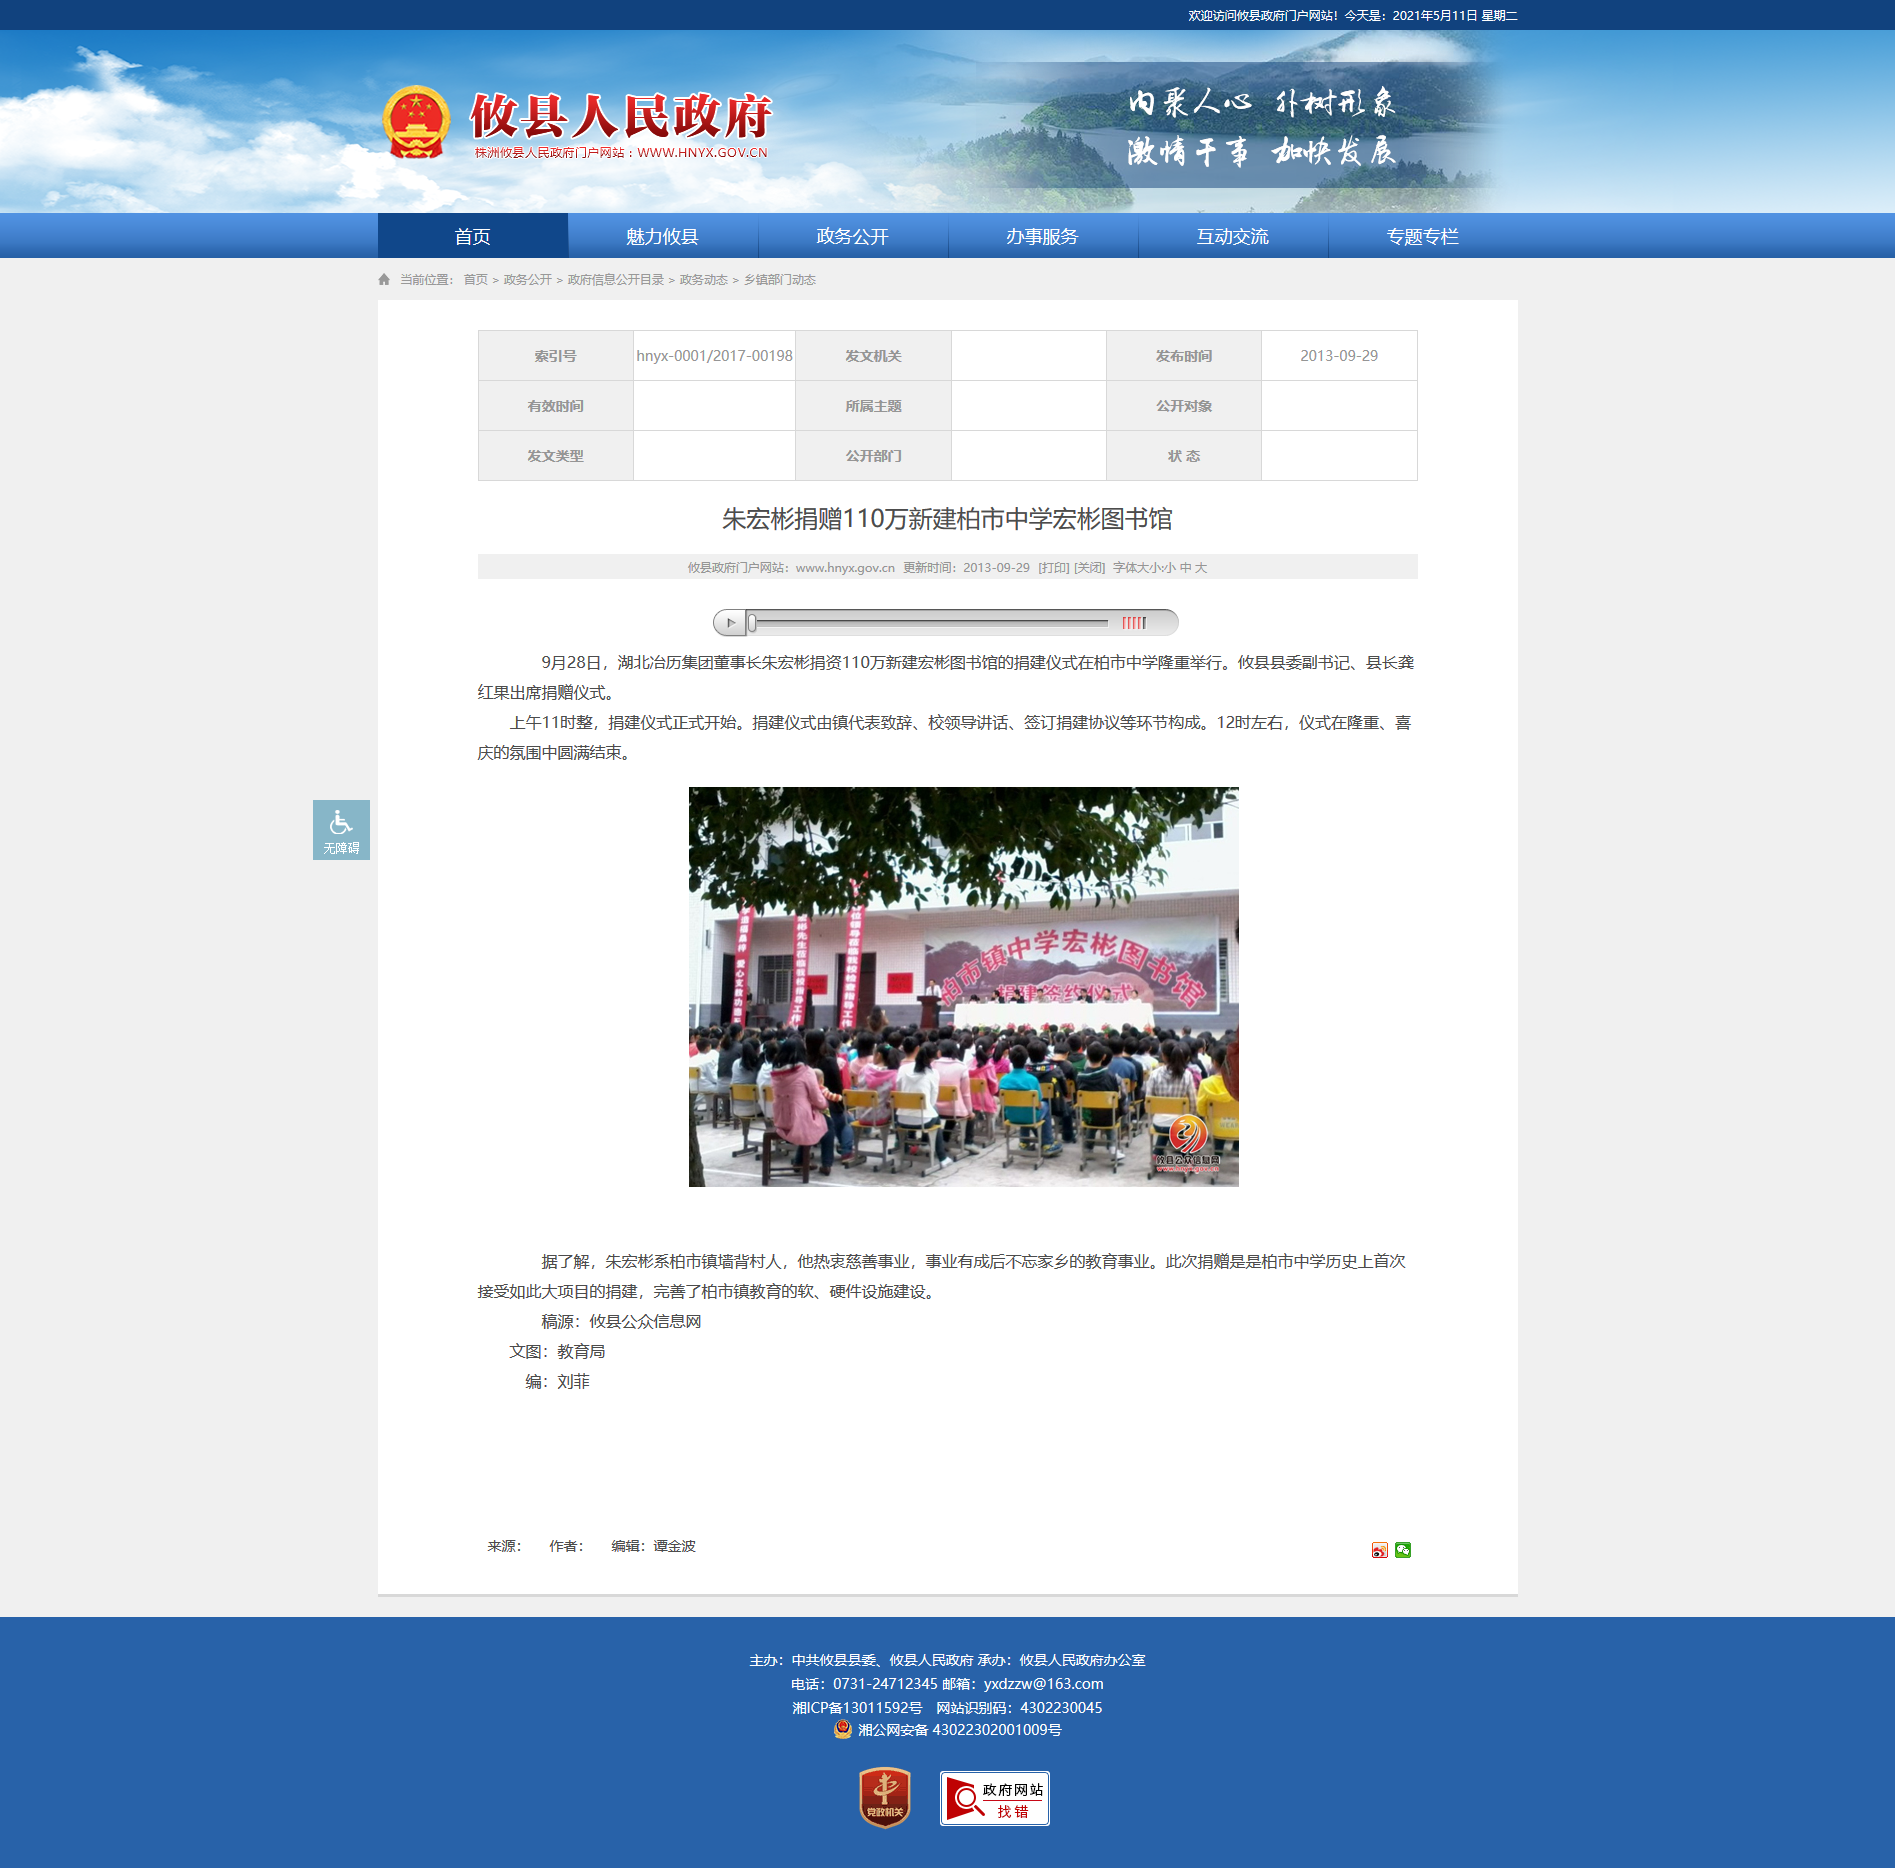Select 政务公开 in the navigation bar

pos(852,237)
